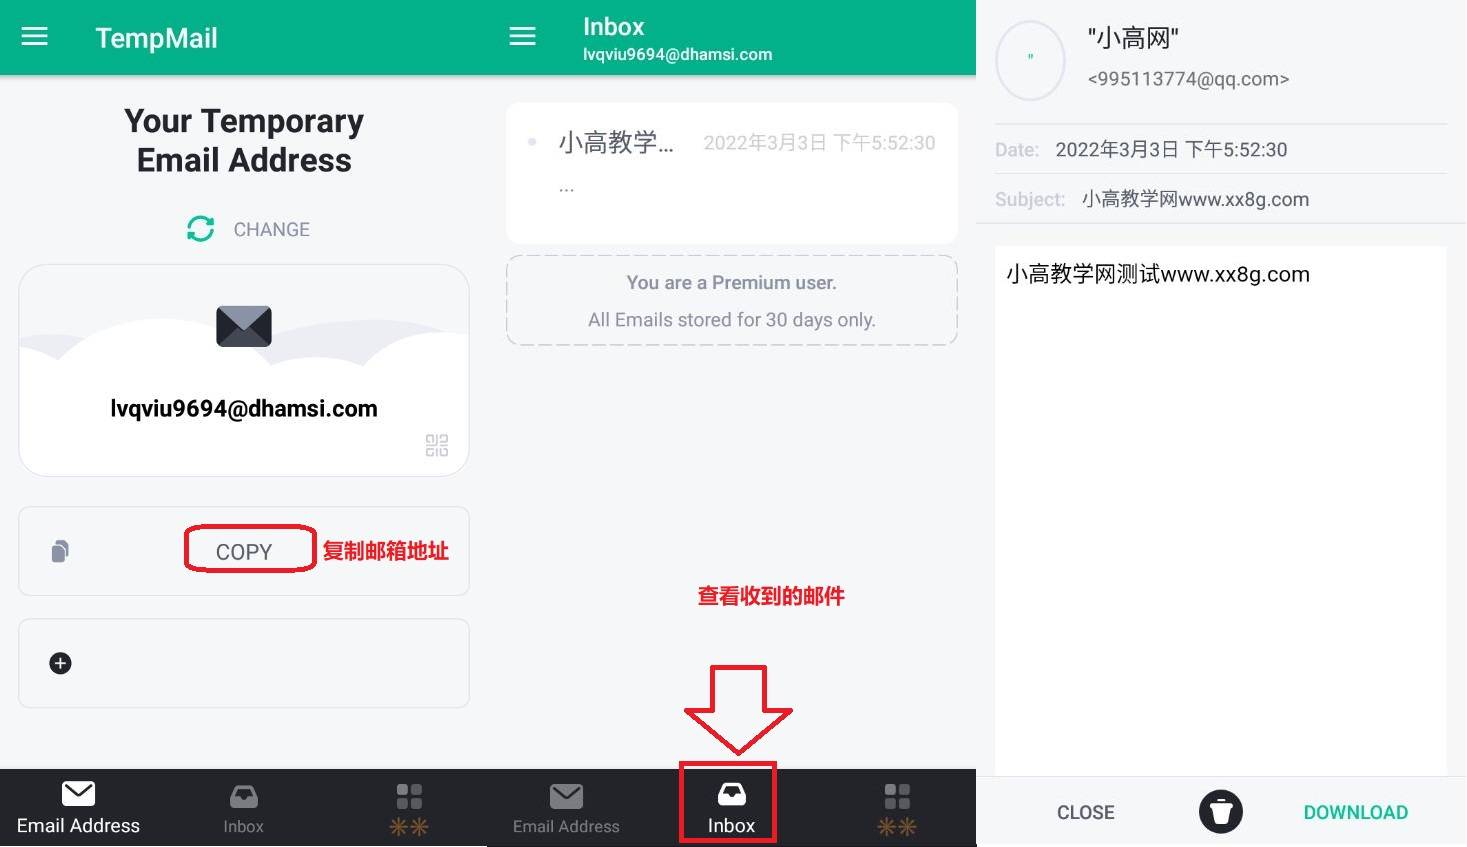
Task: Click 'All Emails stored for 30 days only.' text
Action: tap(731, 320)
